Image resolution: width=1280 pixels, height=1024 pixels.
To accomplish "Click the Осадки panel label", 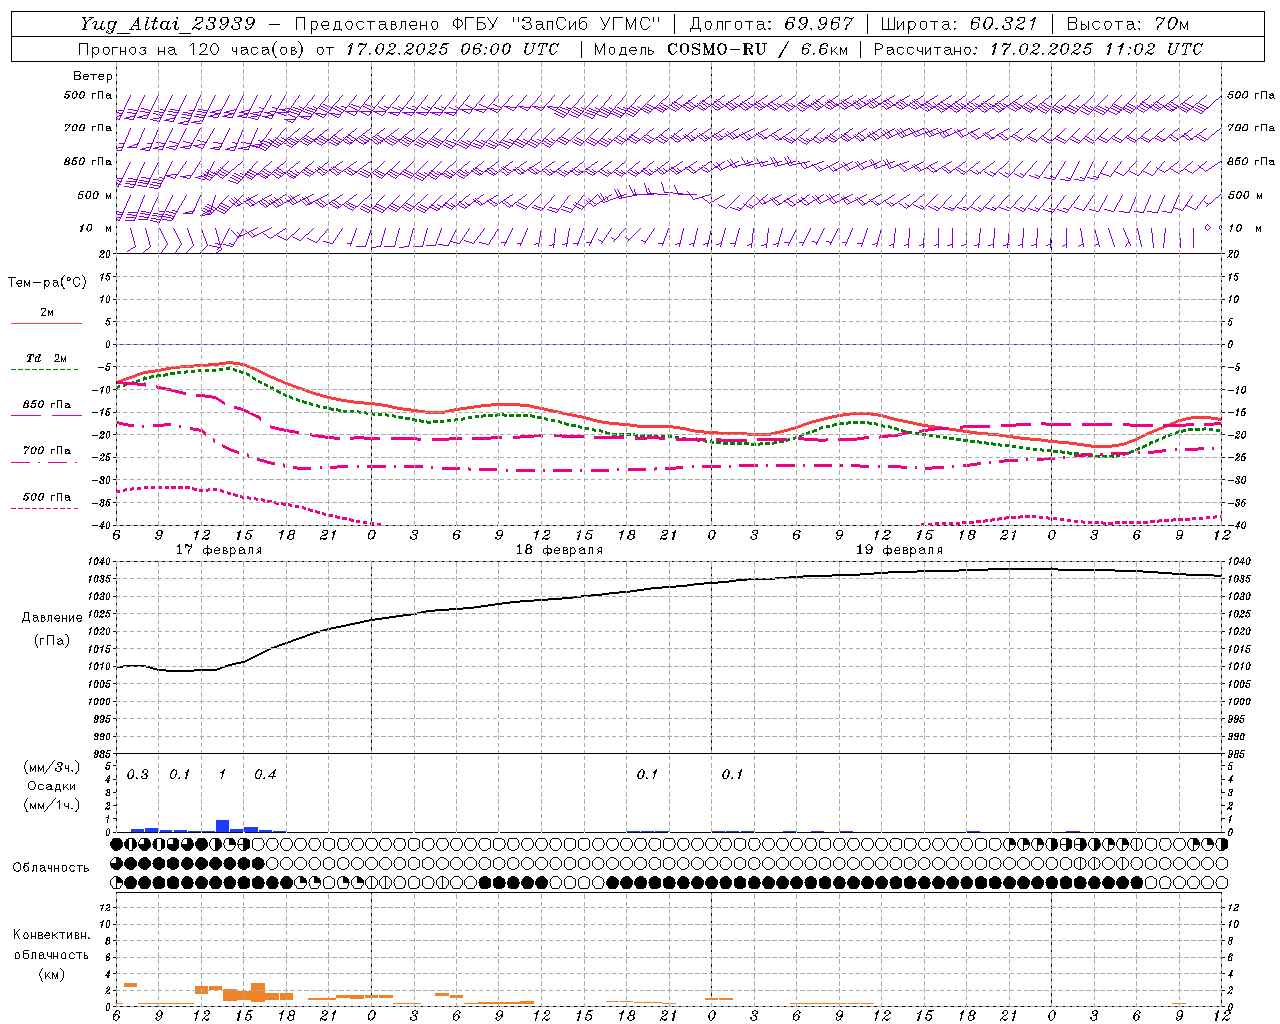I will pos(51,786).
